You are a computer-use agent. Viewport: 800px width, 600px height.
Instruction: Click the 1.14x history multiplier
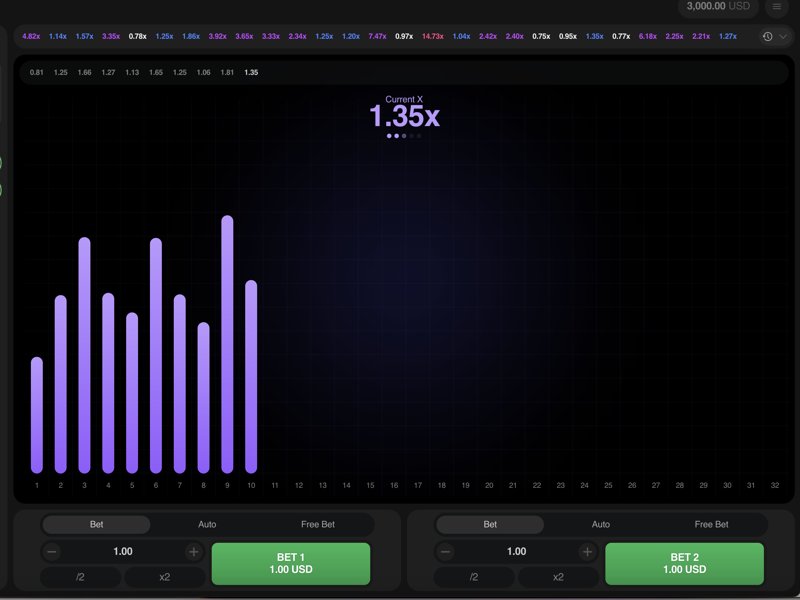click(x=58, y=36)
